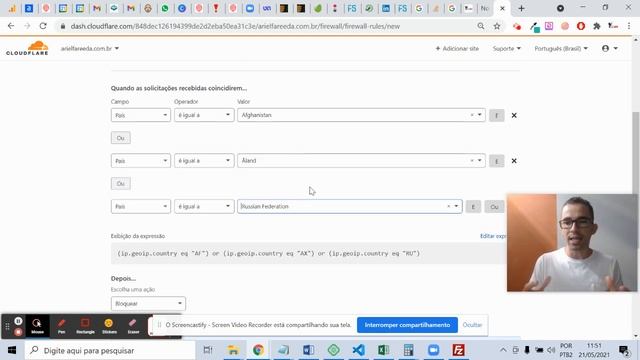
Task: Expand the Campo dropdown in Åland row
Action: point(141,161)
